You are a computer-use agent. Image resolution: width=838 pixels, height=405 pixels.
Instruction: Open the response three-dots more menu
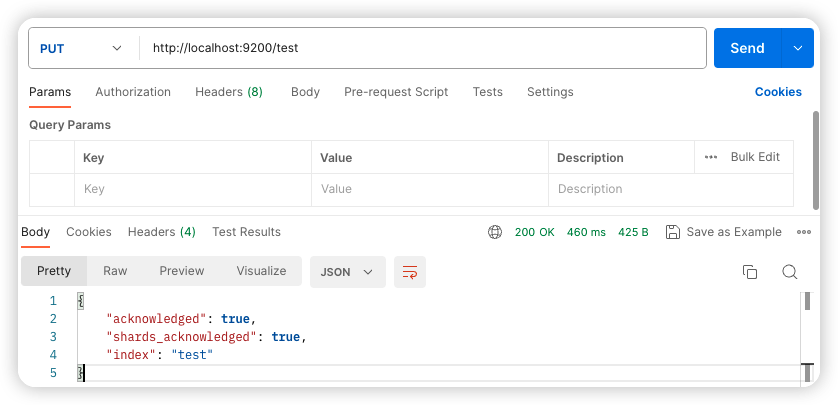click(x=804, y=232)
